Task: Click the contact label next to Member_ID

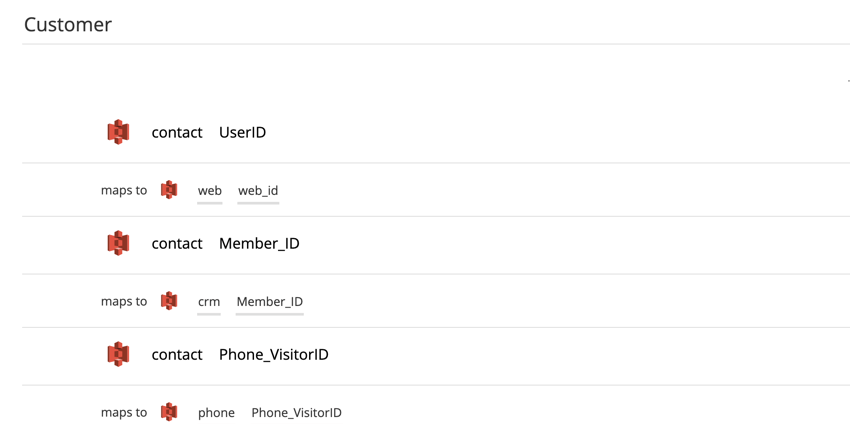Action: coord(177,244)
